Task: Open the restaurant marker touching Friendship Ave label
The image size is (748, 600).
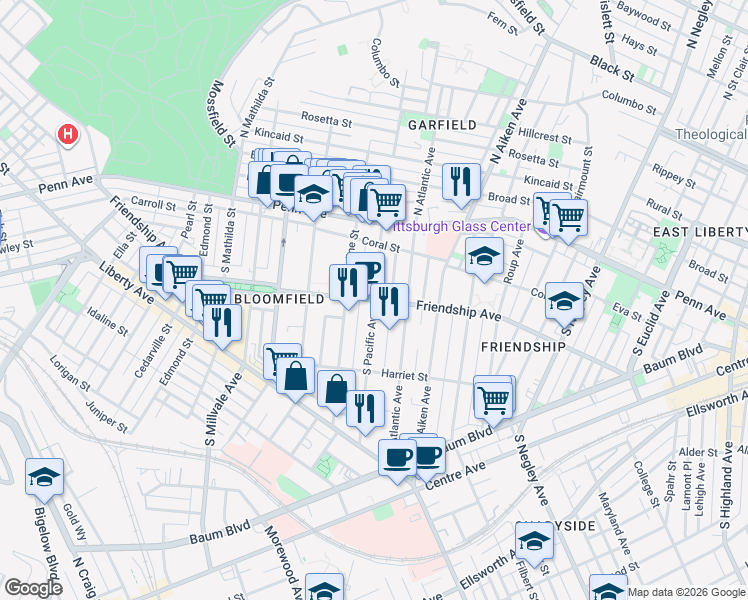Action: click(389, 303)
